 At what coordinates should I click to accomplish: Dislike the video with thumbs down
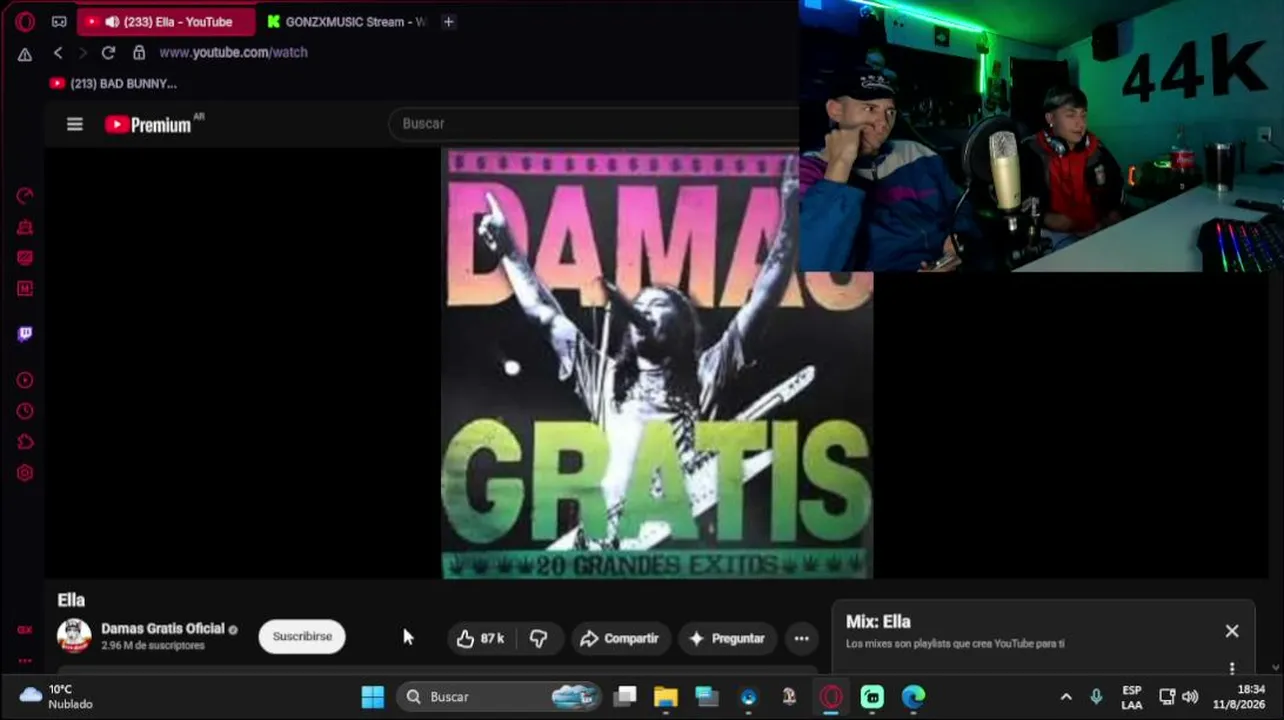click(x=539, y=639)
